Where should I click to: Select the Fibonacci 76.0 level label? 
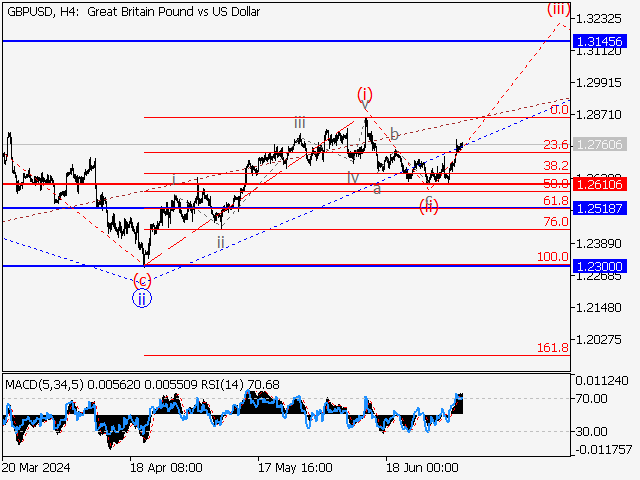point(556,221)
